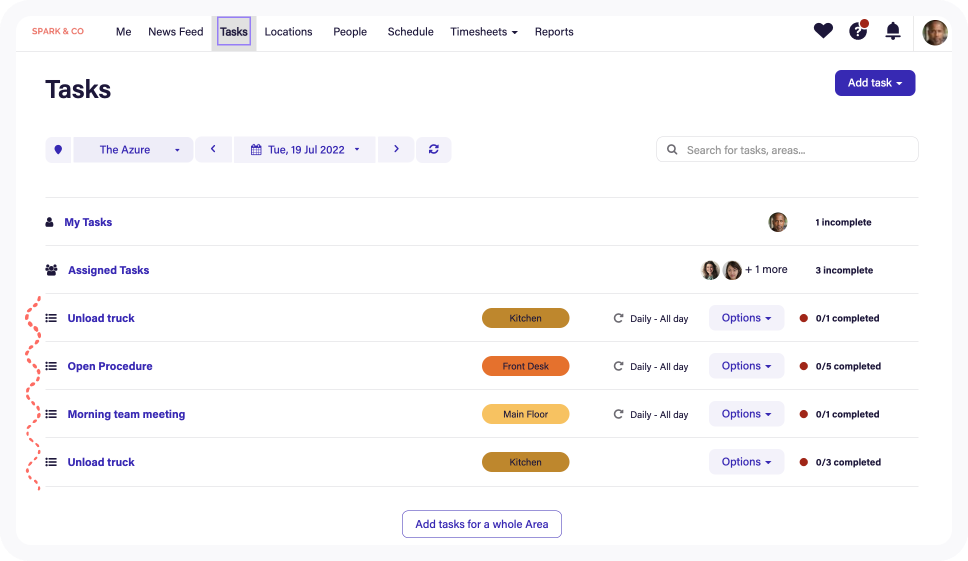This screenshot has height=561, width=968.
Task: Open the Open Procedure task
Action: point(110,367)
